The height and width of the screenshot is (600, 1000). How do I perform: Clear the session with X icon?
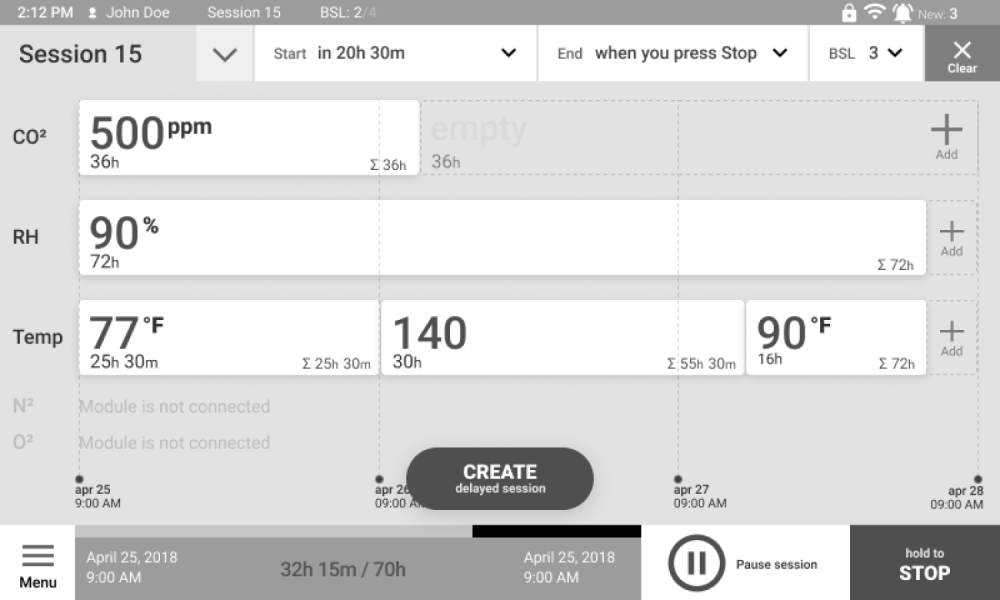tap(962, 54)
